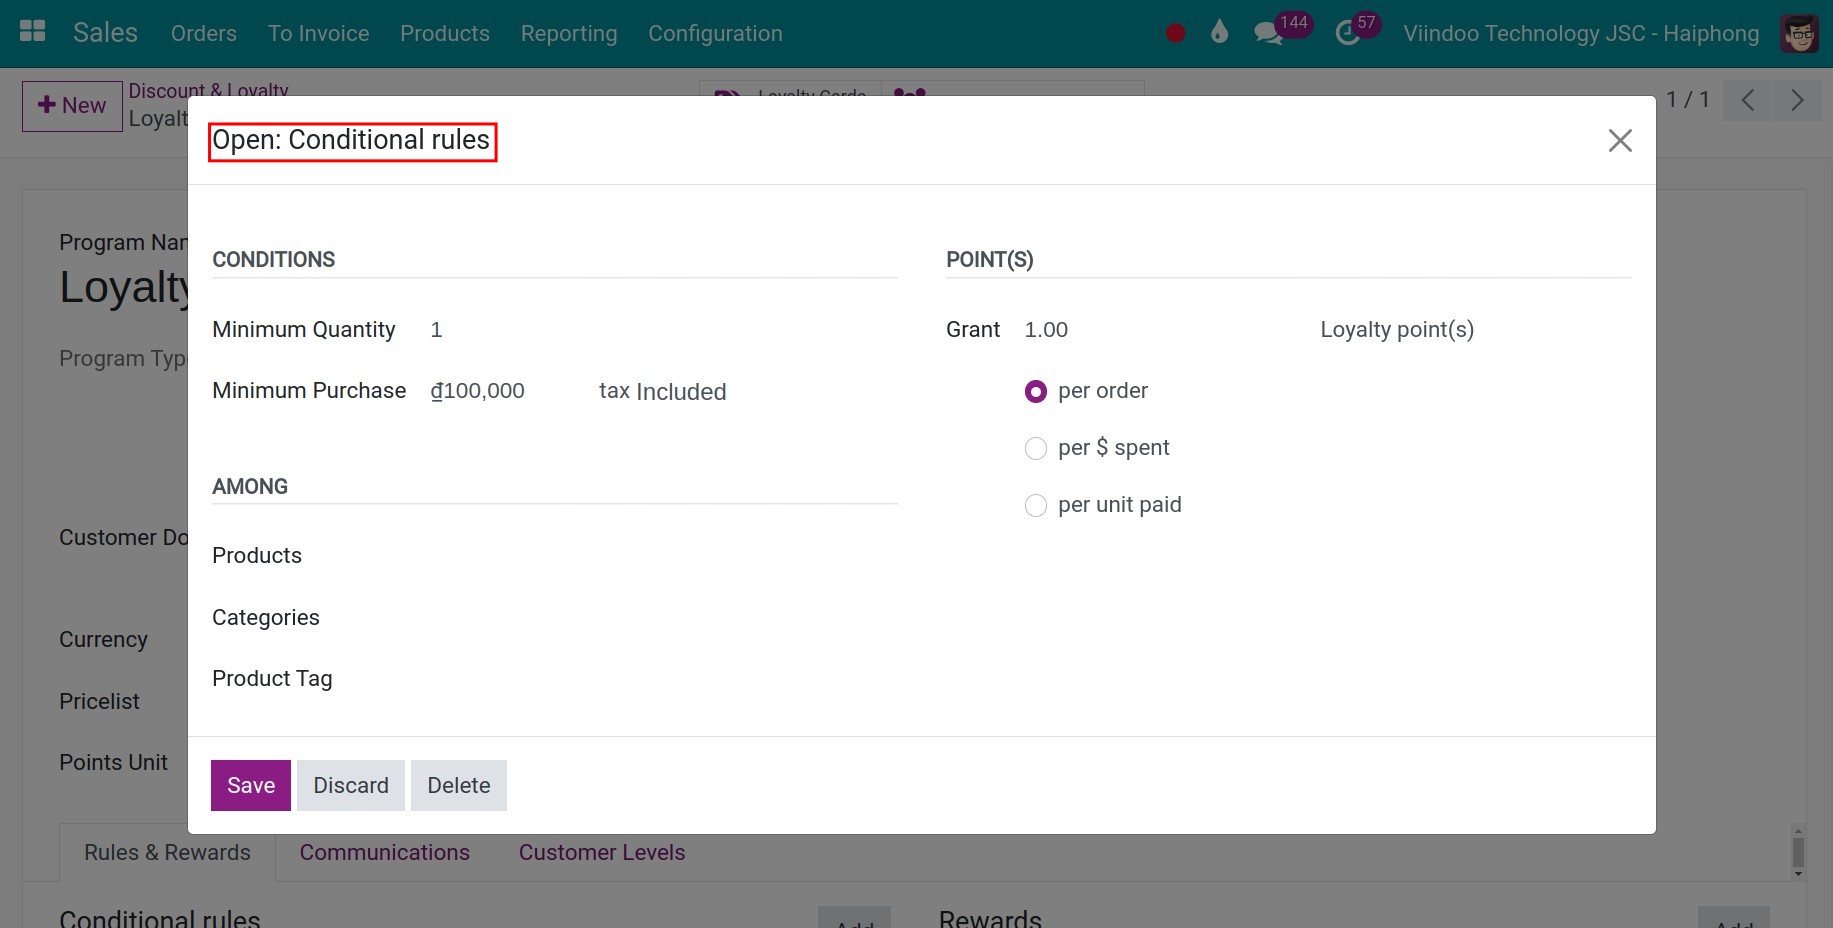Viewport: 1833px width, 928px height.
Task: Click the red recording status dot
Action: (1175, 33)
